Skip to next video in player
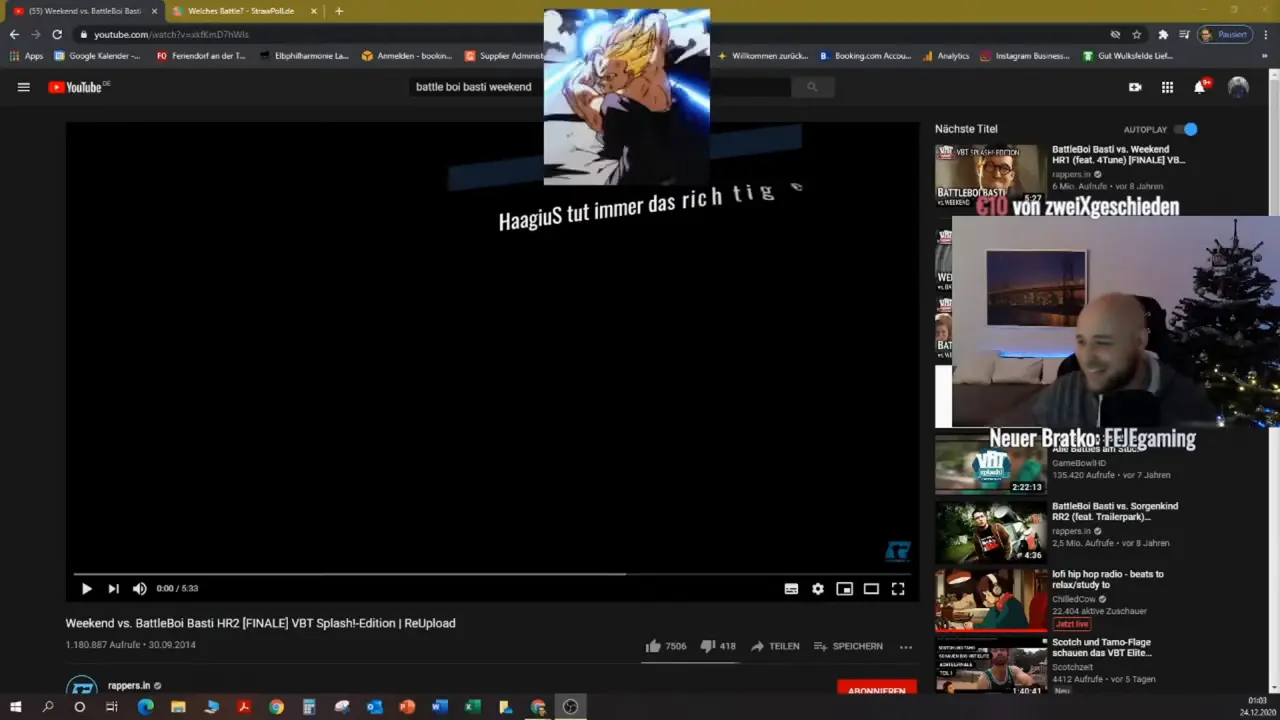Image resolution: width=1280 pixels, height=720 pixels. click(x=113, y=589)
